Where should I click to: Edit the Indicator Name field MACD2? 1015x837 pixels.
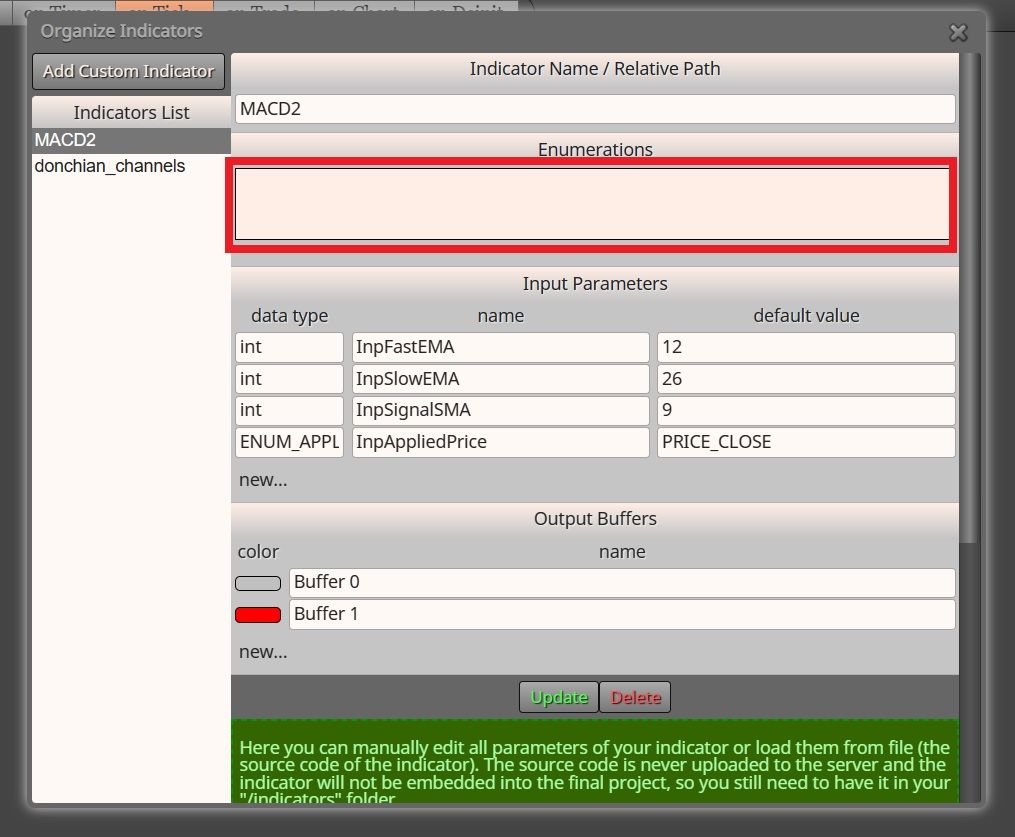point(595,109)
